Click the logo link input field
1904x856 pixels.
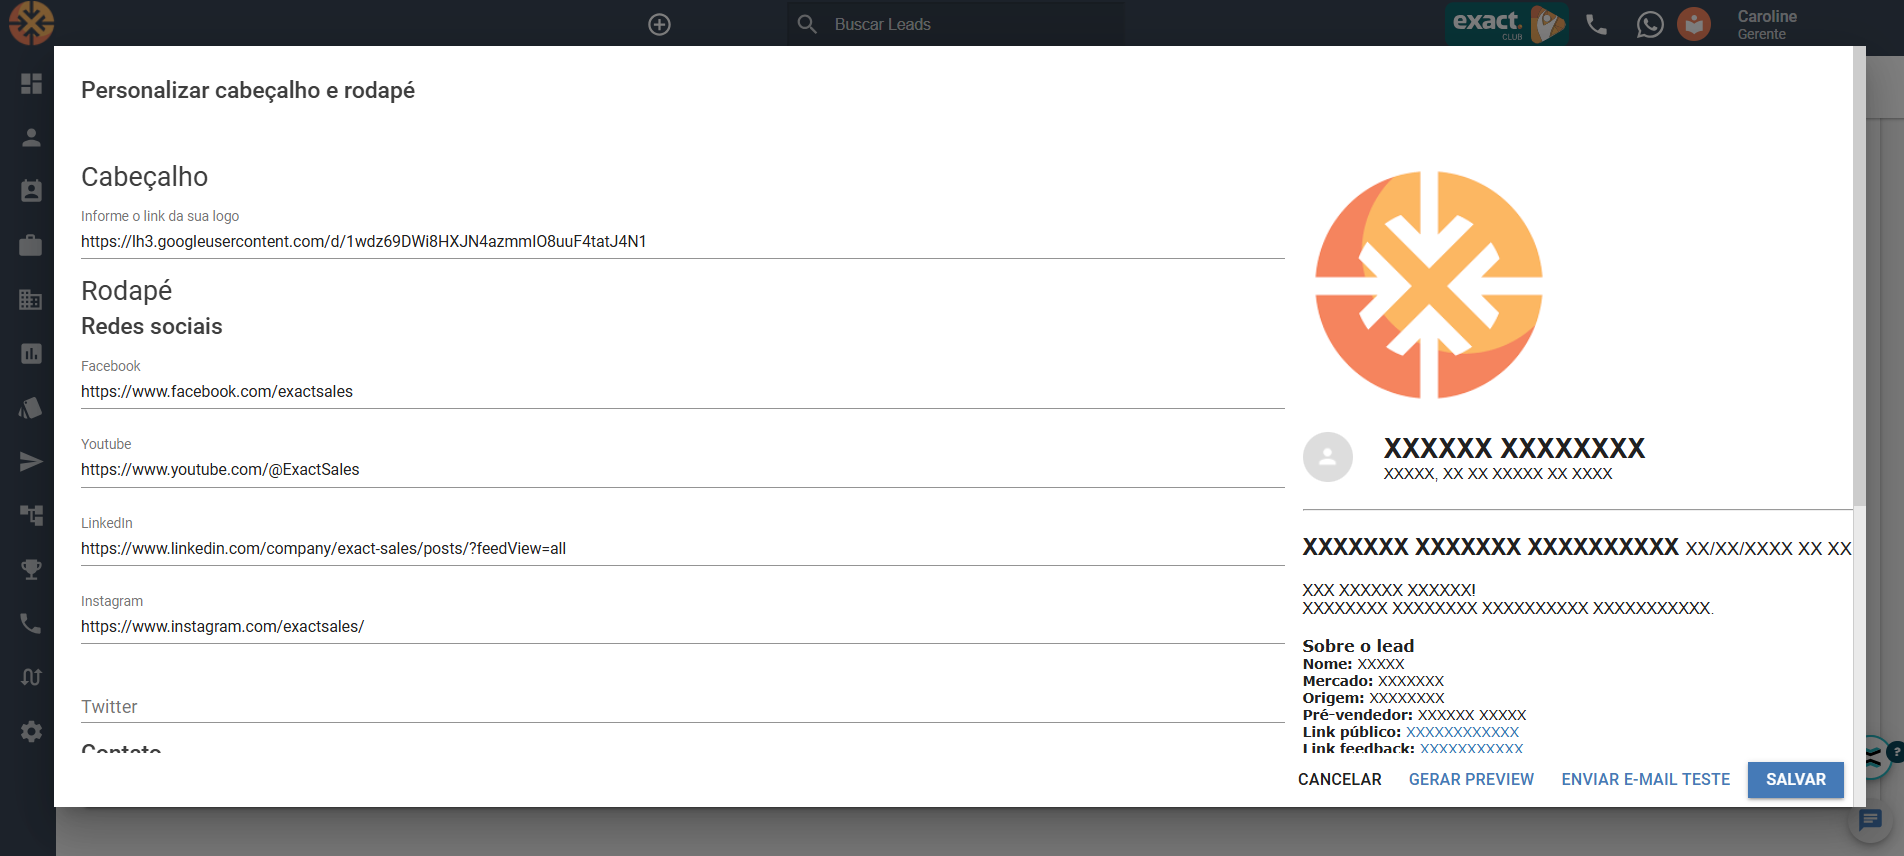(x=683, y=241)
